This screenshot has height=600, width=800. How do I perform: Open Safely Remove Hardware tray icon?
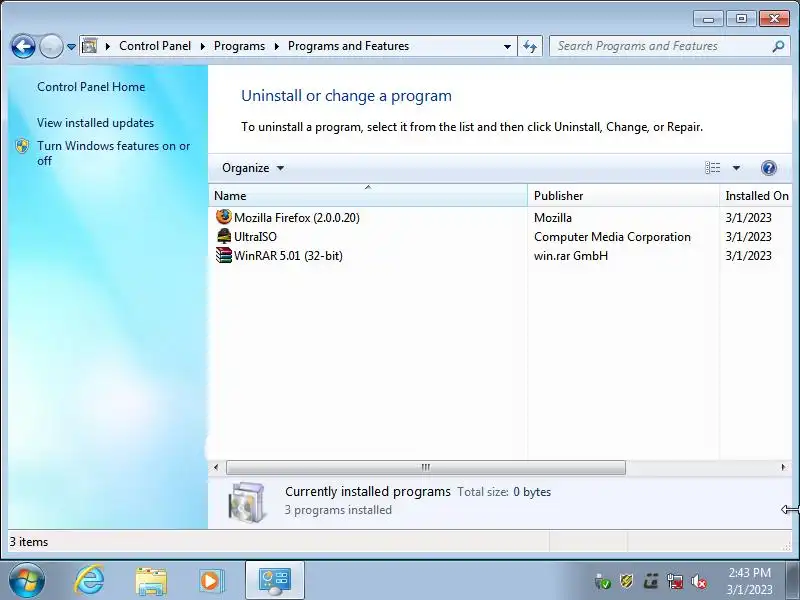coord(603,581)
